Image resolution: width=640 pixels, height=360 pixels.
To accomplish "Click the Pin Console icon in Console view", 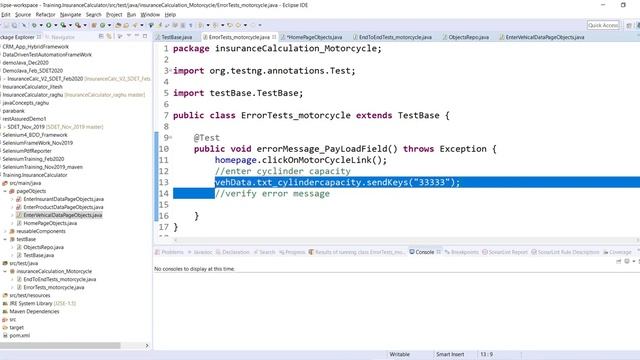I will point(619,261).
